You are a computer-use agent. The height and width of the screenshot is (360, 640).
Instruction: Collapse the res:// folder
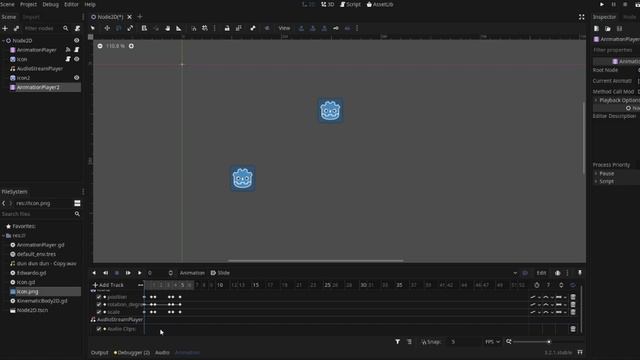click(3, 236)
